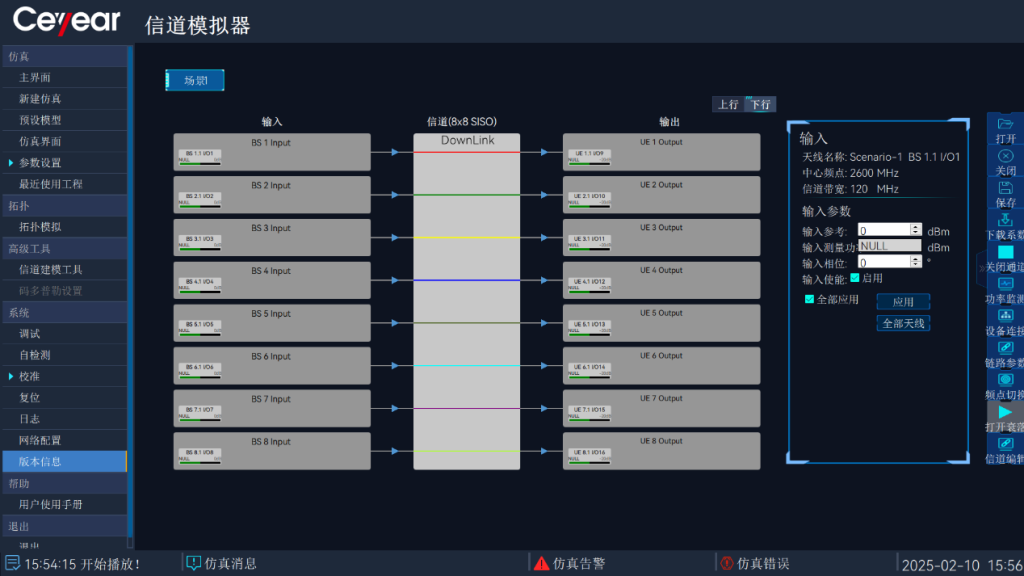Viewport: 1024px width, 576px height.
Task: Click the 仿真告警 warning triangle icon
Action: (x=541, y=563)
